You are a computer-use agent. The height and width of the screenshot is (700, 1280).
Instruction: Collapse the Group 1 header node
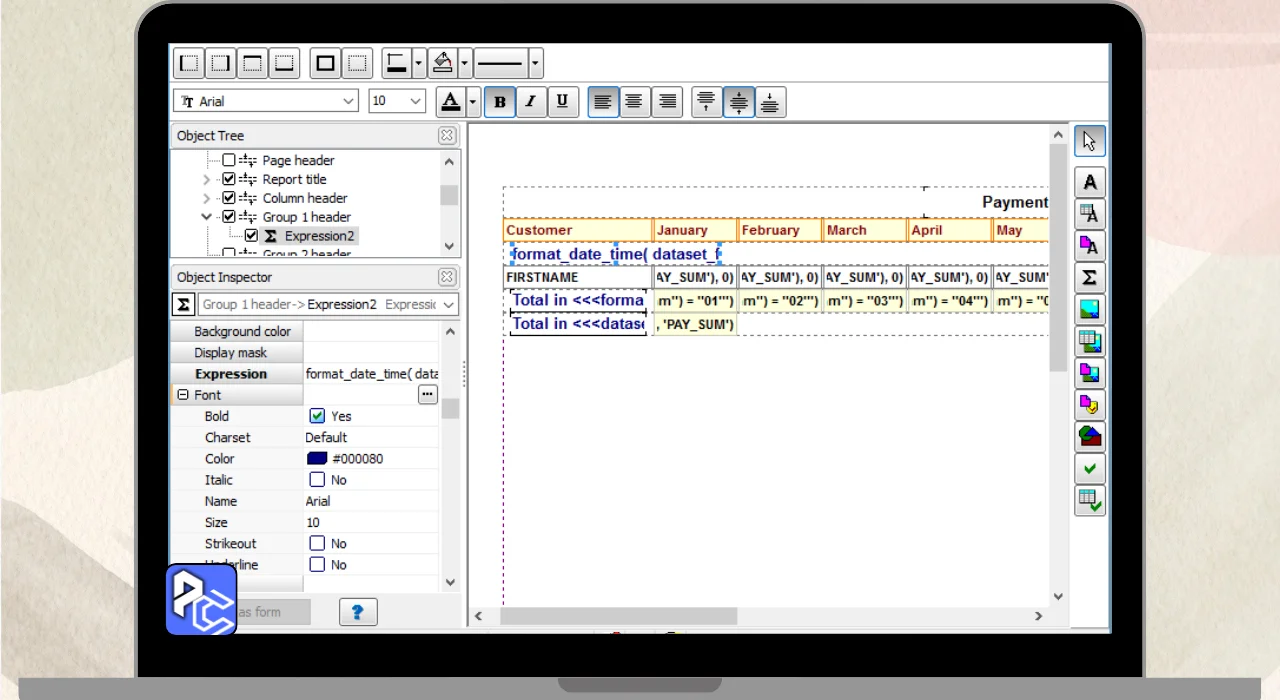(x=207, y=217)
